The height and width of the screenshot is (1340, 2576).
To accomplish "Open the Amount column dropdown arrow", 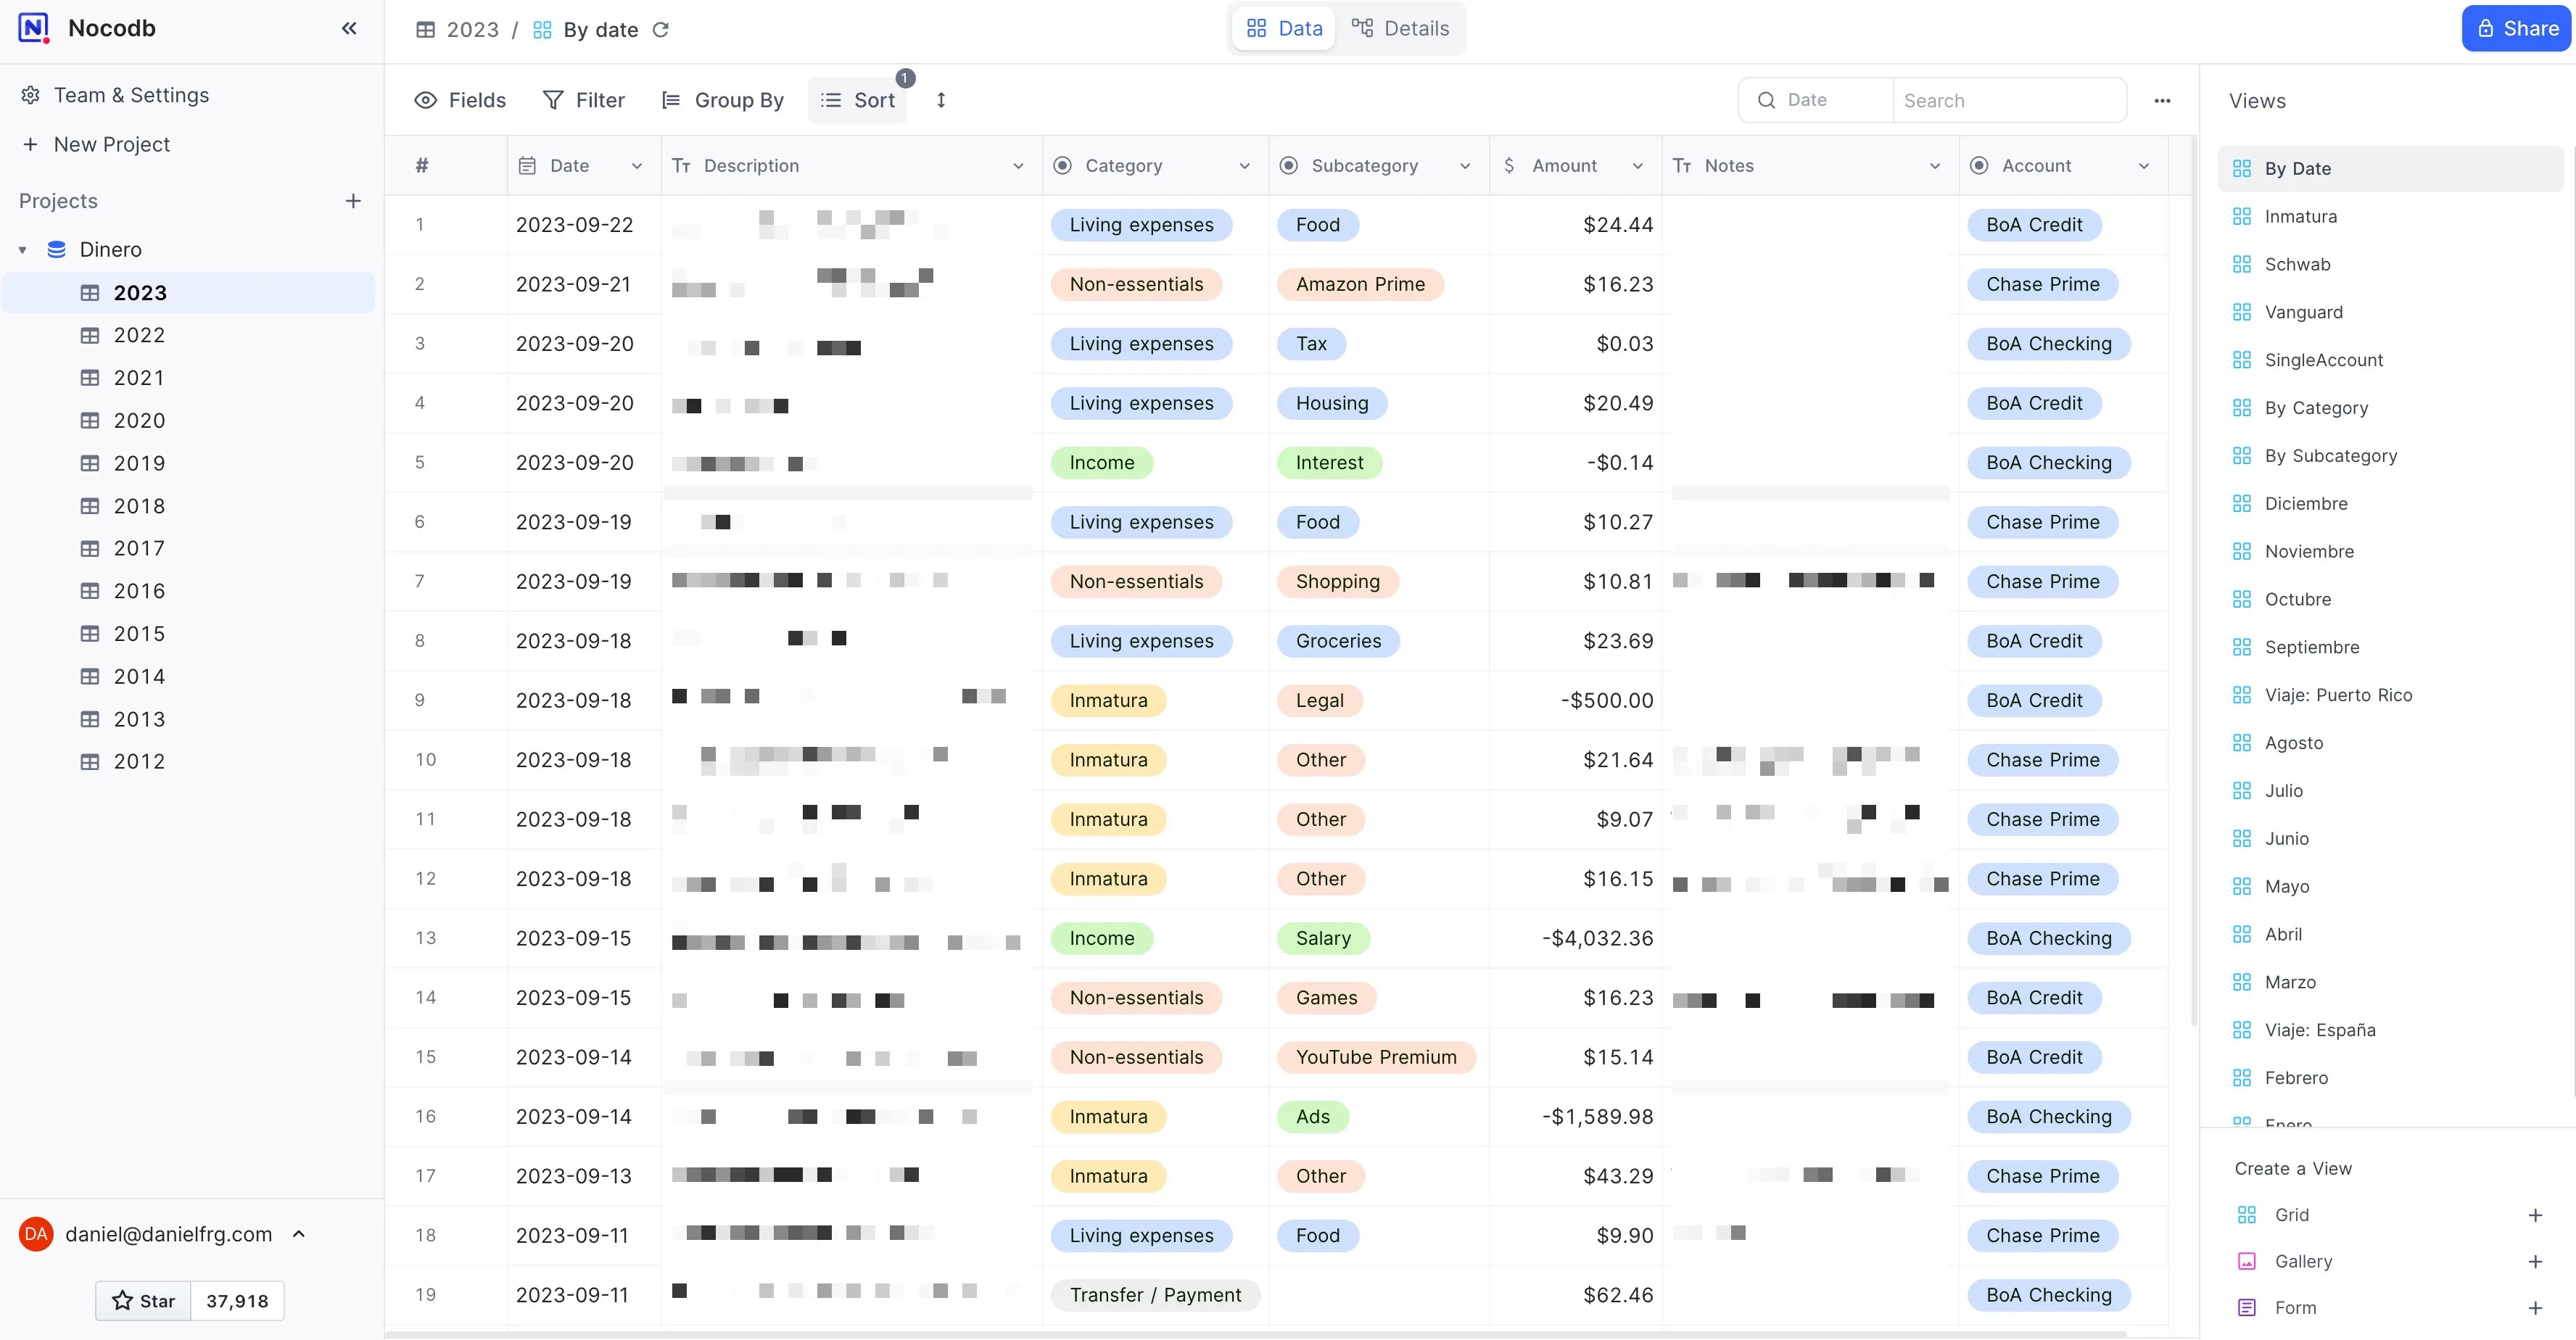I will tap(1638, 166).
